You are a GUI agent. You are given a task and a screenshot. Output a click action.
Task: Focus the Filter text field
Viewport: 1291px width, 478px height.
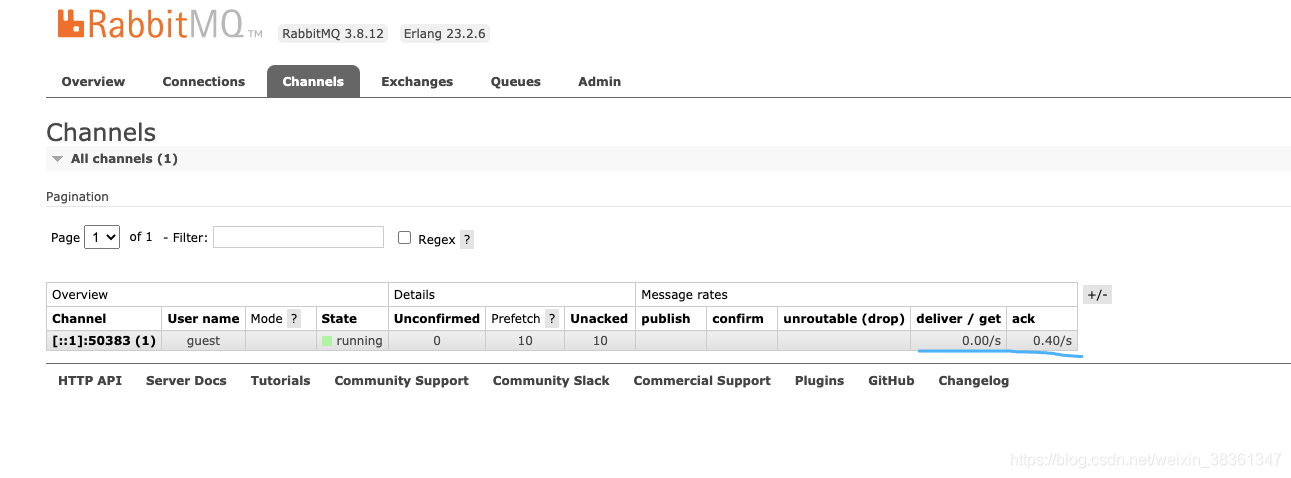click(x=298, y=237)
